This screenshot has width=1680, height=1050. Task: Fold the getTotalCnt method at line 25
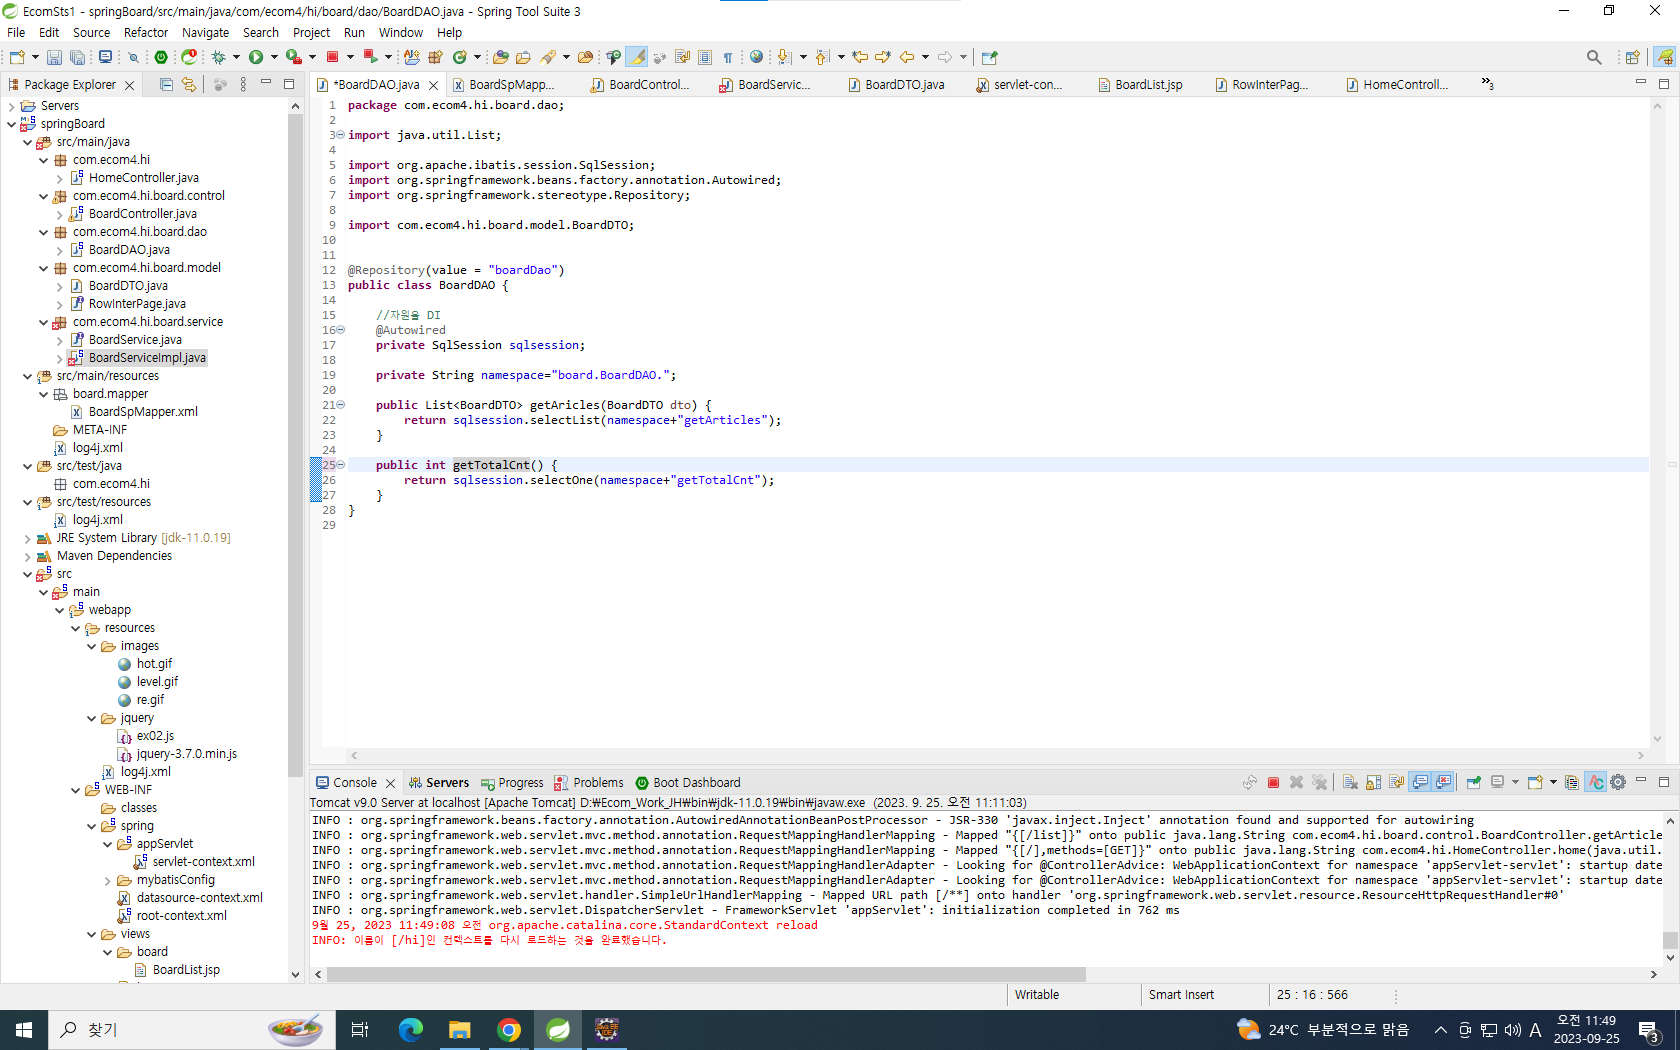pos(340,465)
